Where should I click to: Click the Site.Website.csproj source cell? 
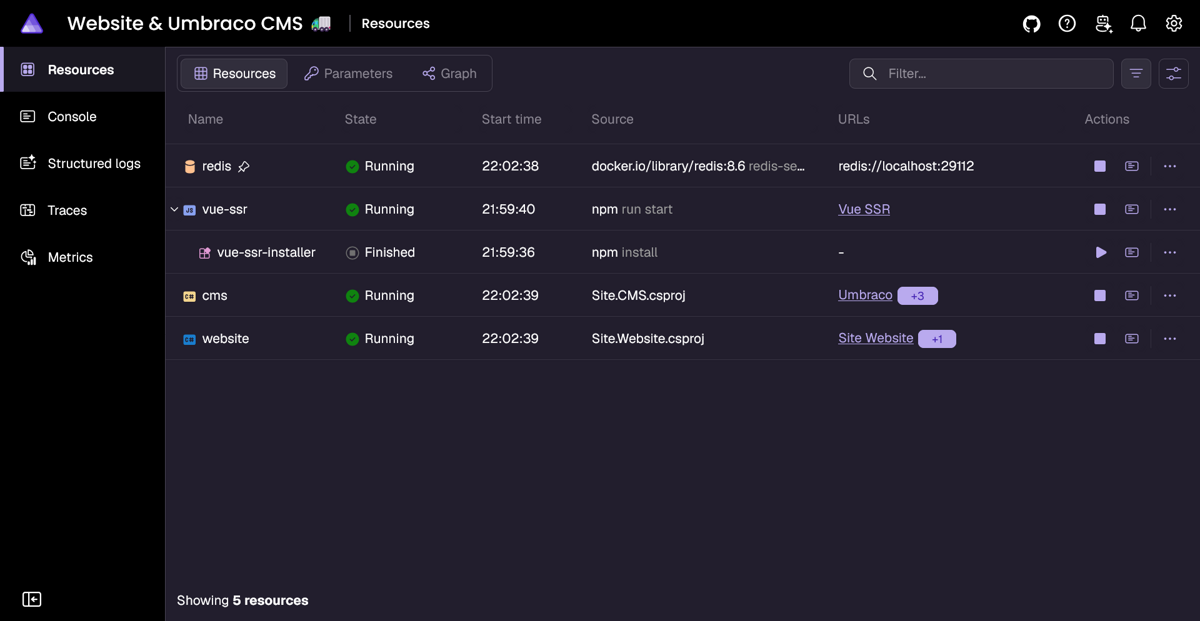(648, 338)
